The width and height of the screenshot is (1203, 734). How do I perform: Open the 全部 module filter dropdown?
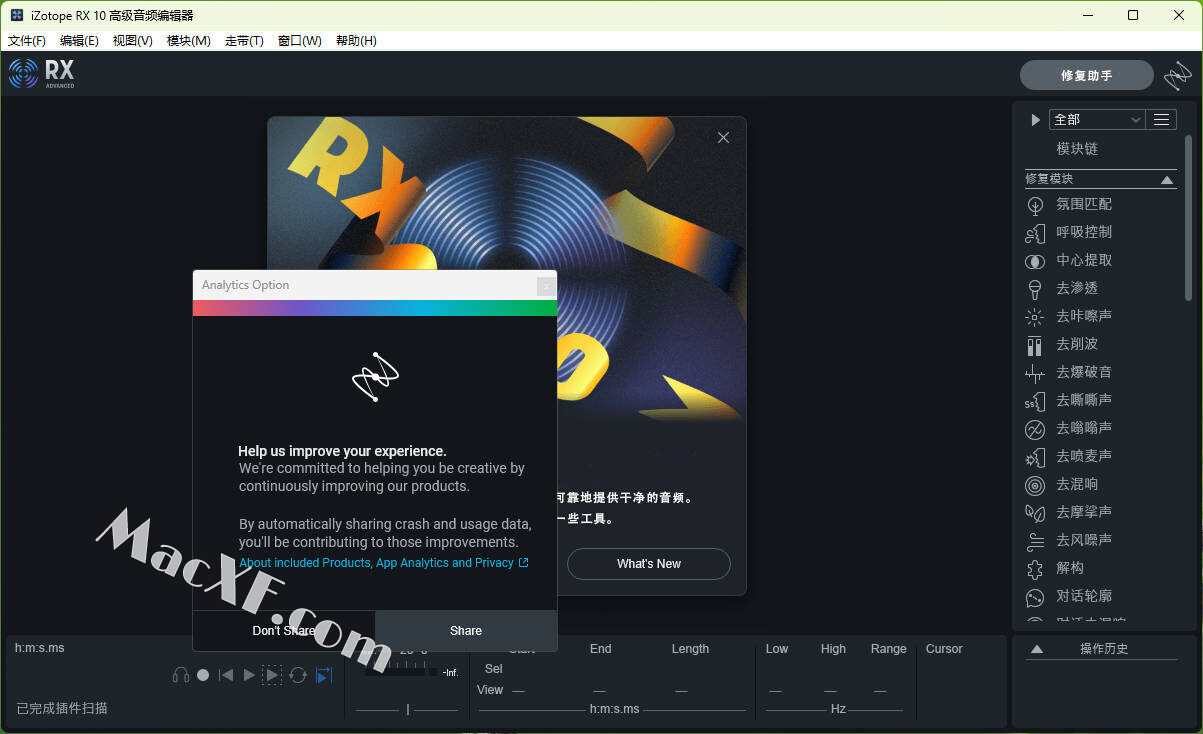pos(1096,119)
